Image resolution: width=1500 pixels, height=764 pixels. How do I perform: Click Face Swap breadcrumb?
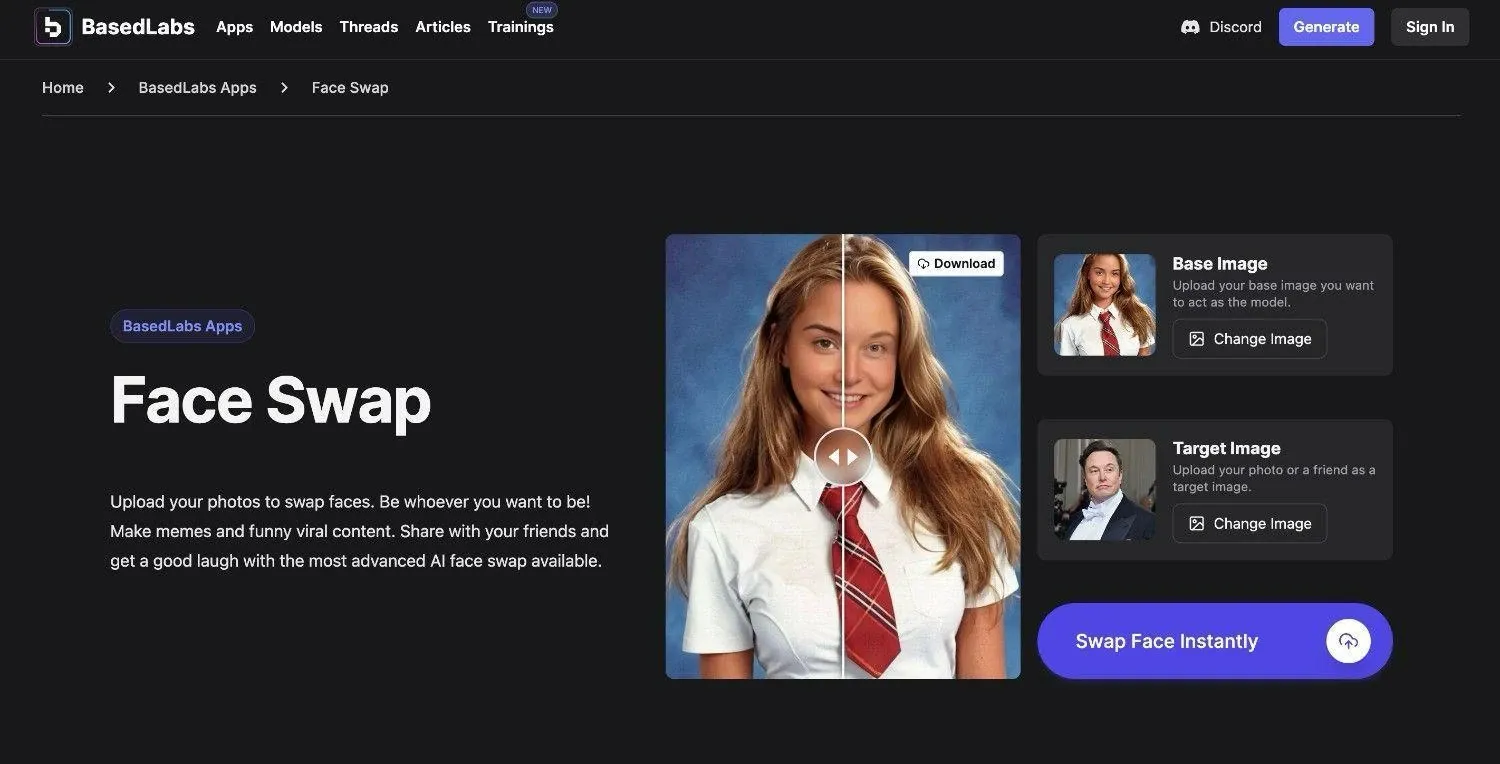click(x=350, y=88)
